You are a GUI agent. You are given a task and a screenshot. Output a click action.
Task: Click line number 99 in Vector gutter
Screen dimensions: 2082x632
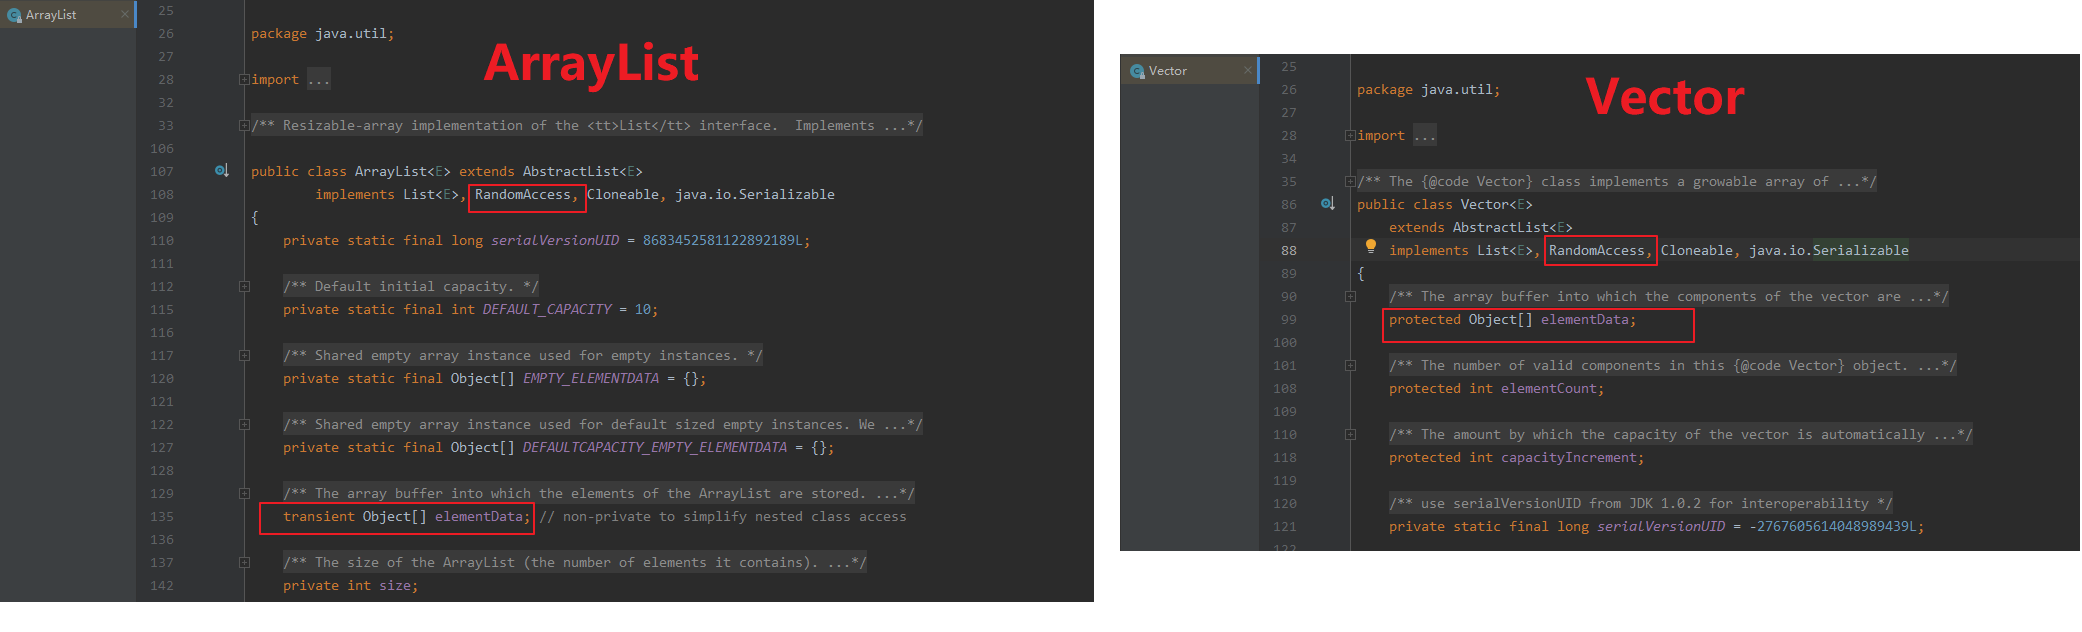pos(1289,319)
